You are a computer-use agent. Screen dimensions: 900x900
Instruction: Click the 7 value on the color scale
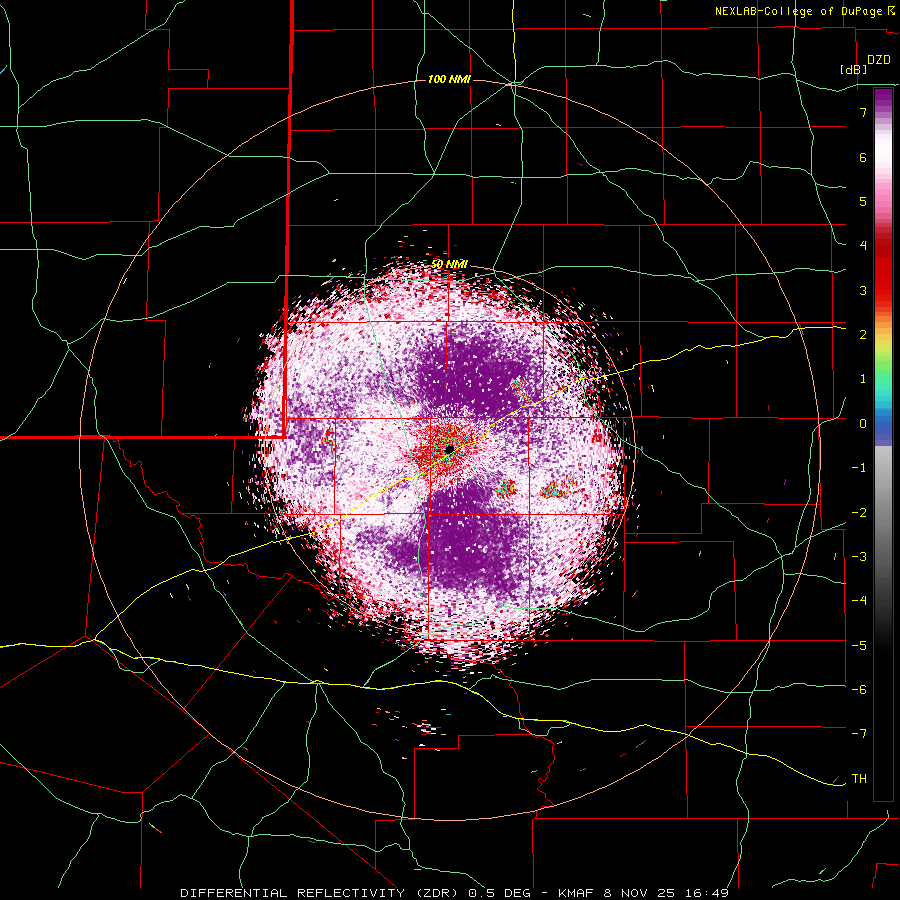pyautogui.click(x=863, y=112)
